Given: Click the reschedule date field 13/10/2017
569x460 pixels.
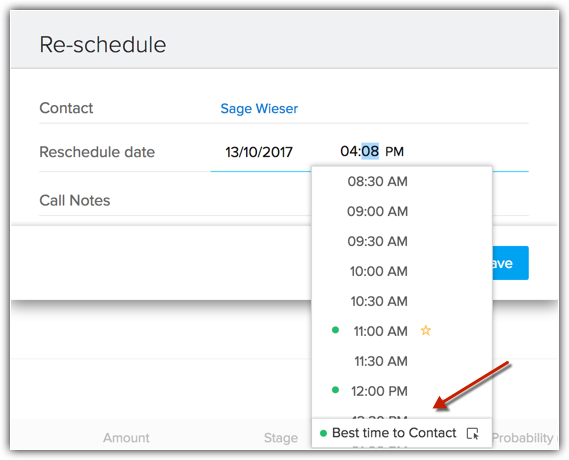Looking at the screenshot, I should tap(259, 152).
